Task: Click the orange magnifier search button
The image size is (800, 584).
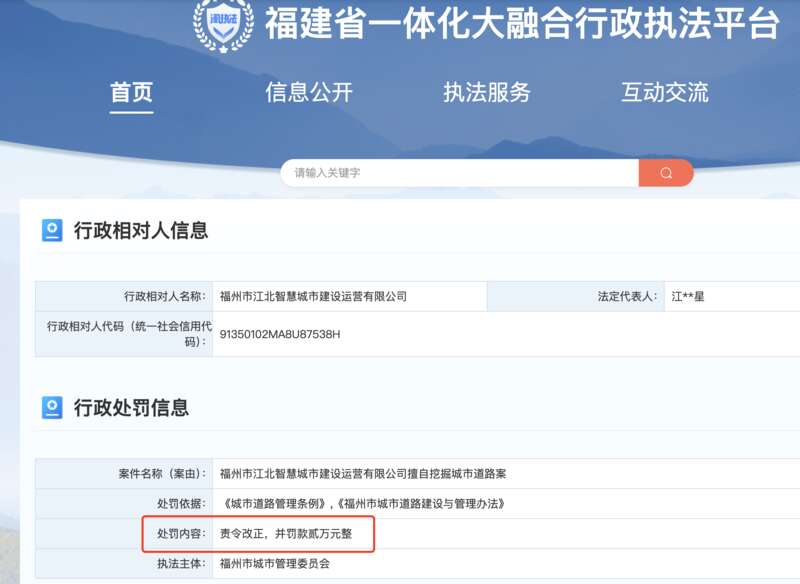Action: pos(666,173)
